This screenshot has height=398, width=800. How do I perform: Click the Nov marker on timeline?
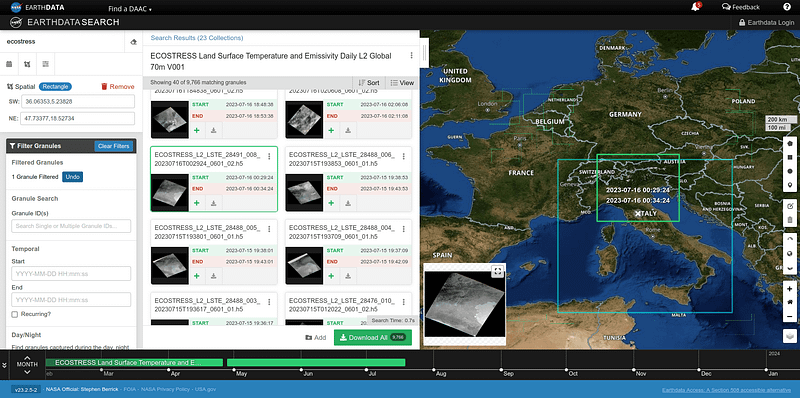tap(635, 371)
